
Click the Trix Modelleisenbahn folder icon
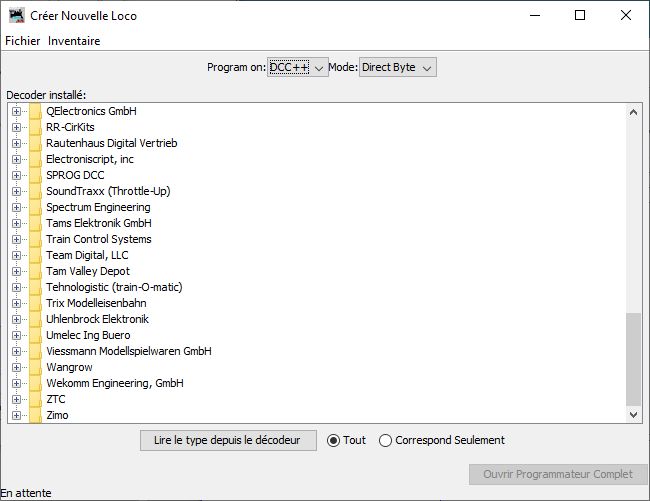pos(36,303)
